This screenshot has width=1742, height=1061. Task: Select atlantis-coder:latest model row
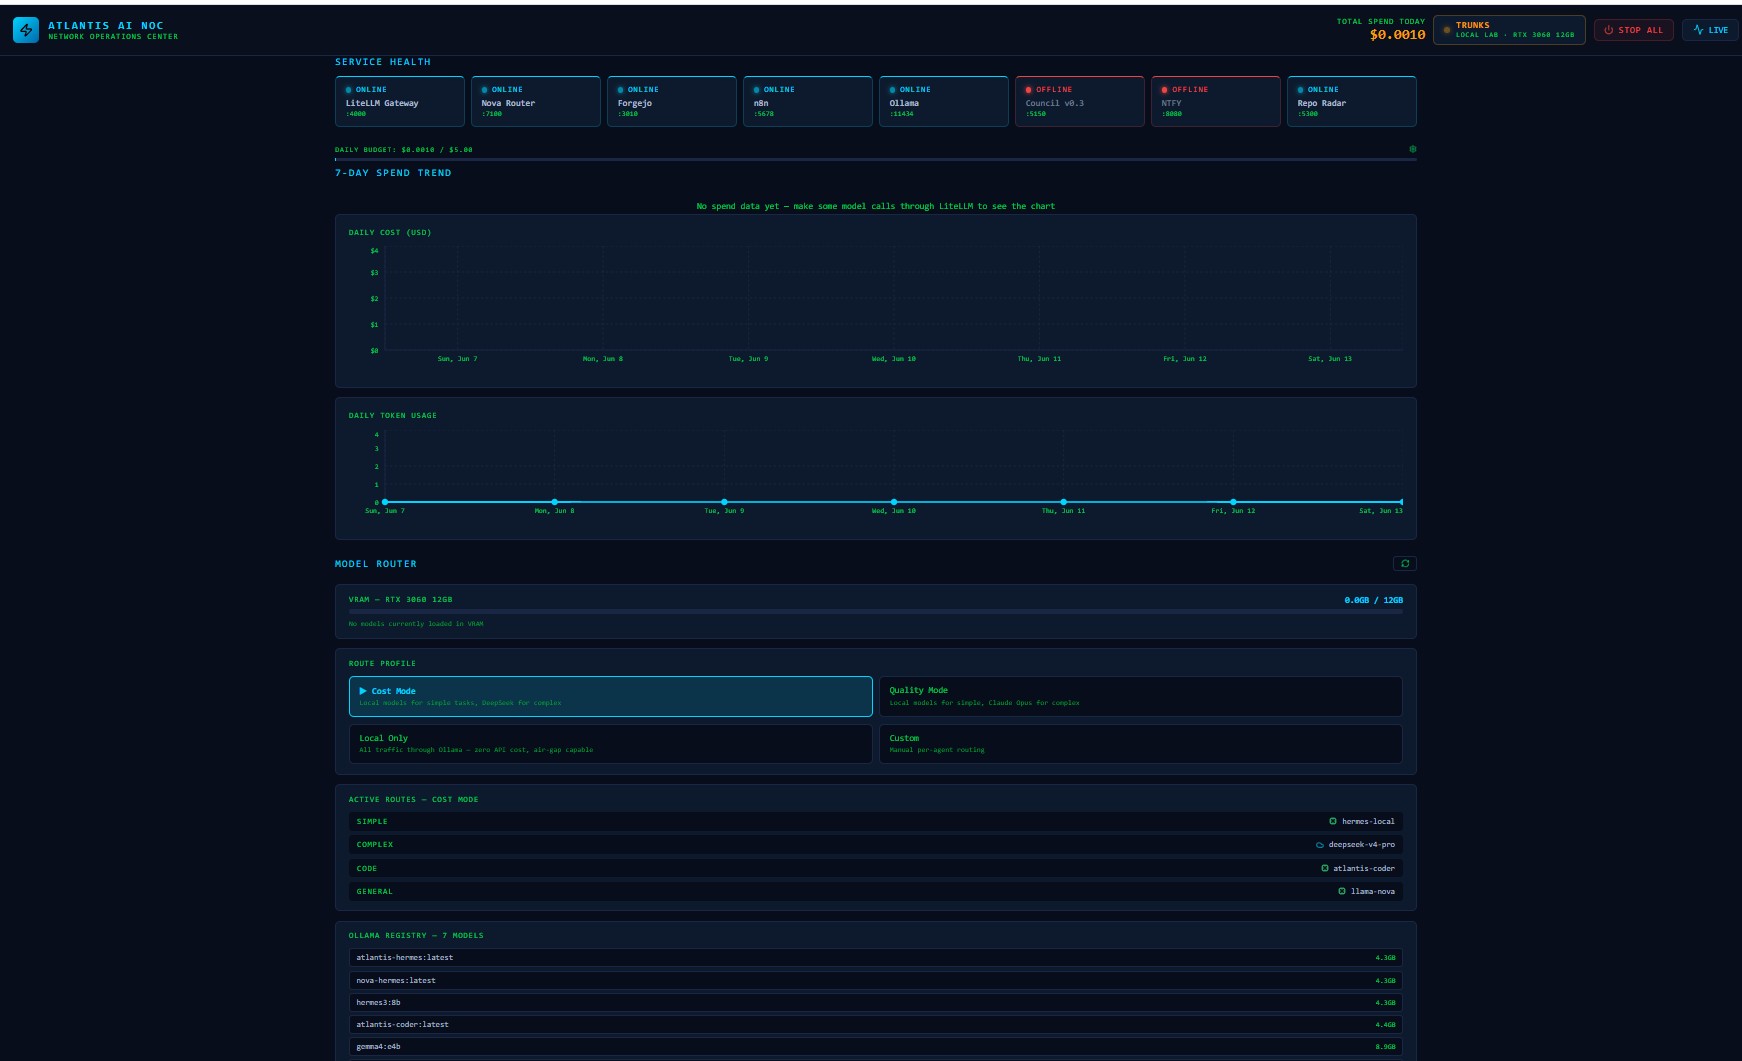click(876, 1024)
